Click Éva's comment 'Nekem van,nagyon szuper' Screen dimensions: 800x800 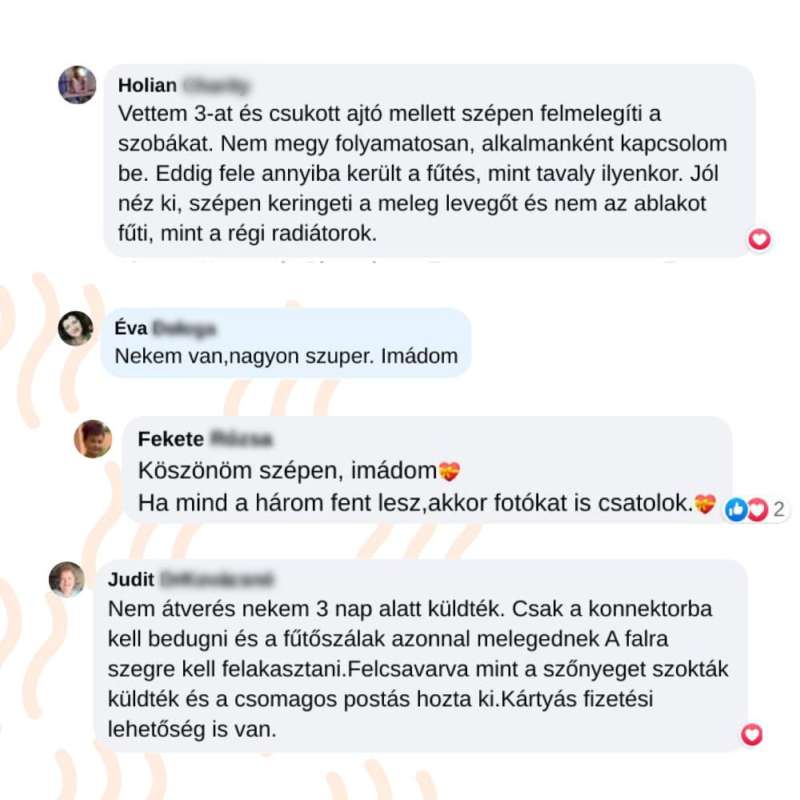(286, 356)
